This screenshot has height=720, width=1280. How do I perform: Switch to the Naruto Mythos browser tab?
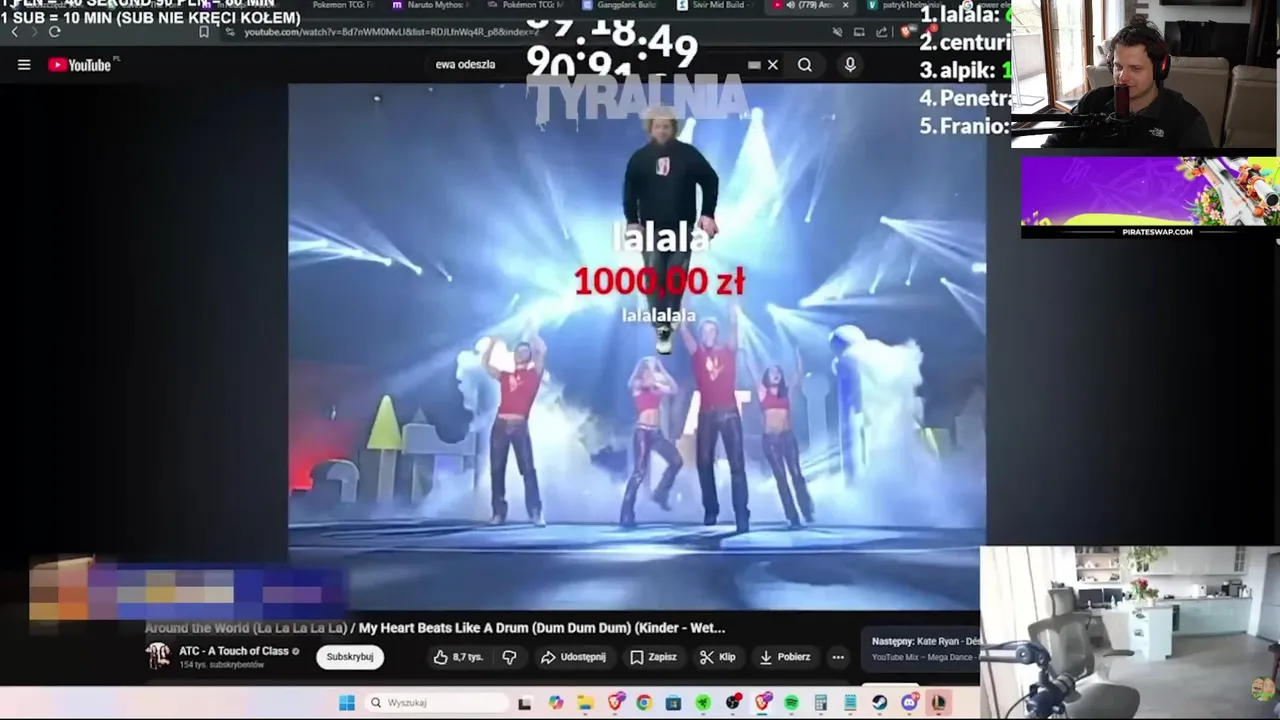[x=430, y=5]
